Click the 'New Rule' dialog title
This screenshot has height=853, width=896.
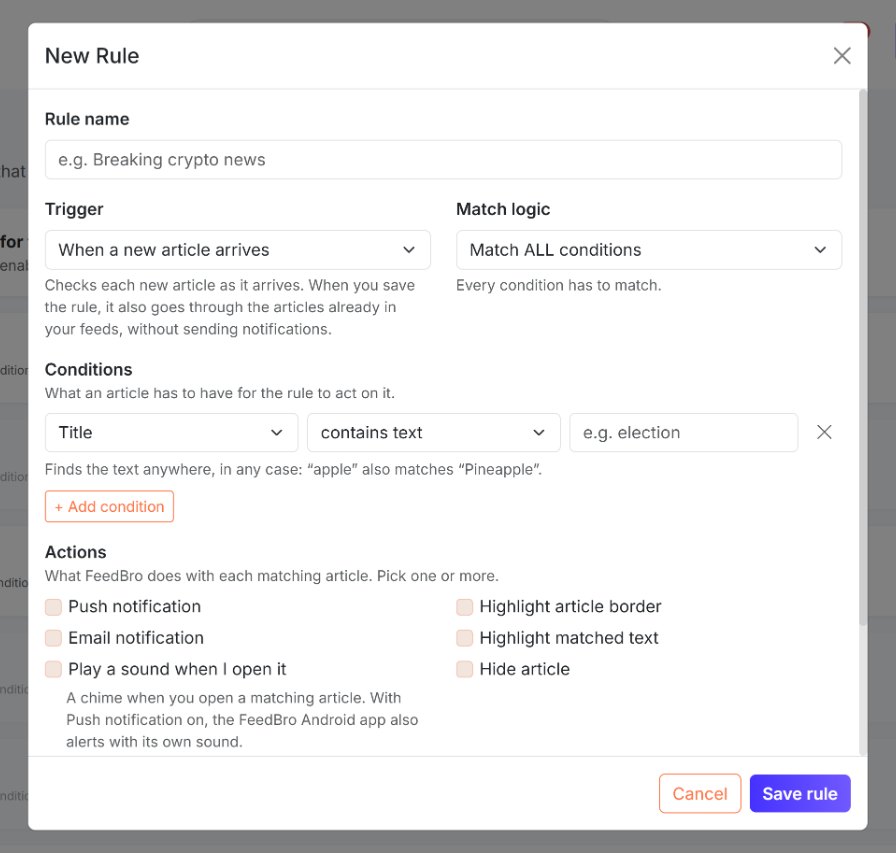92,56
